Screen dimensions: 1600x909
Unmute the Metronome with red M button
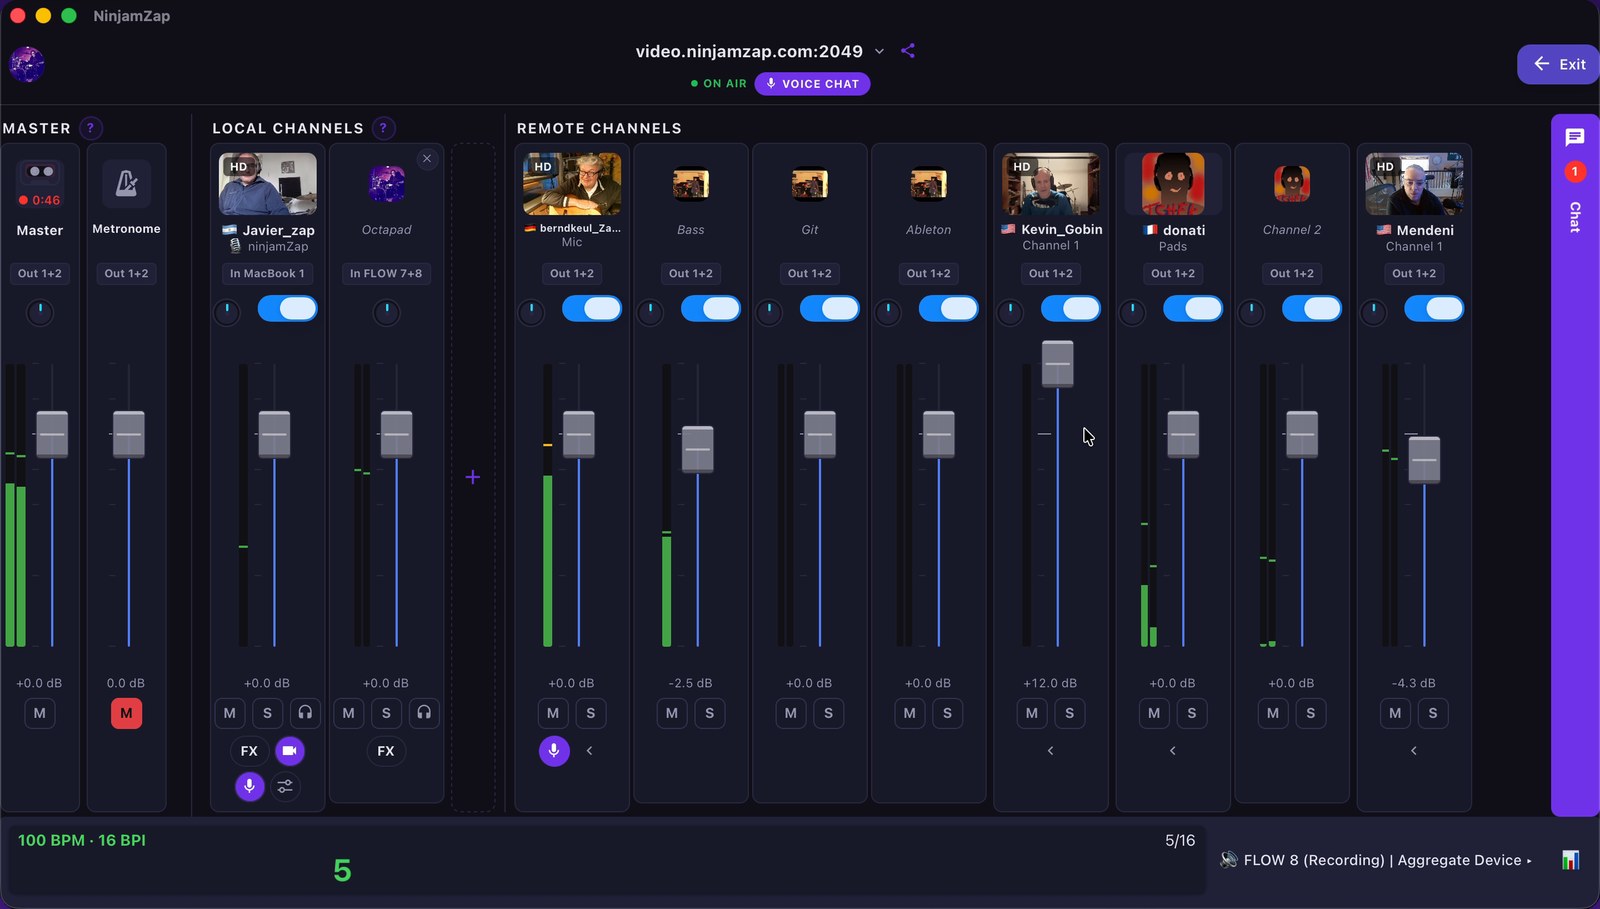click(x=126, y=713)
